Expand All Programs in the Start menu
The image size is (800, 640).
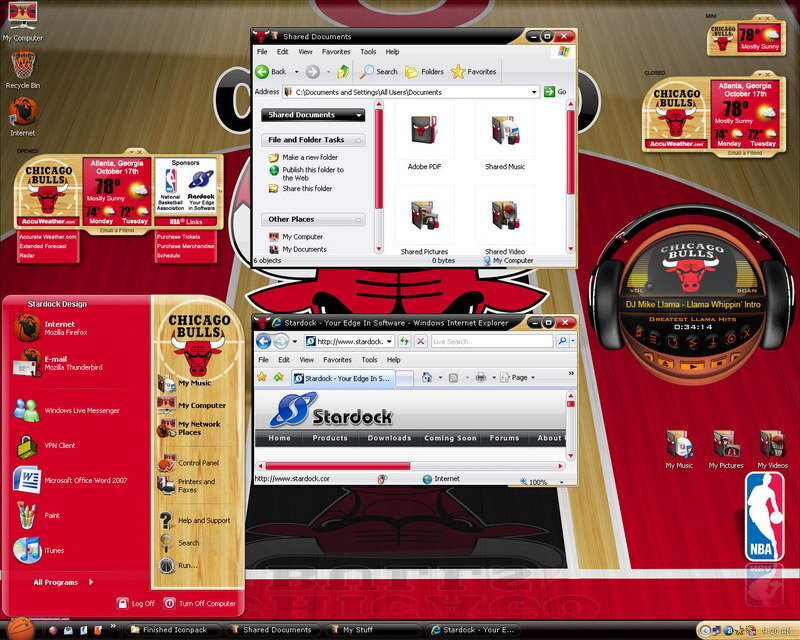pyautogui.click(x=62, y=582)
